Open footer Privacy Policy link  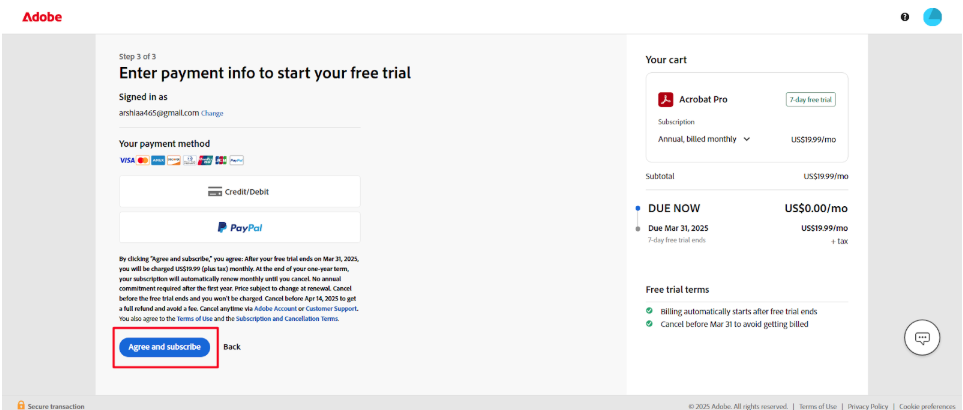pos(868,406)
